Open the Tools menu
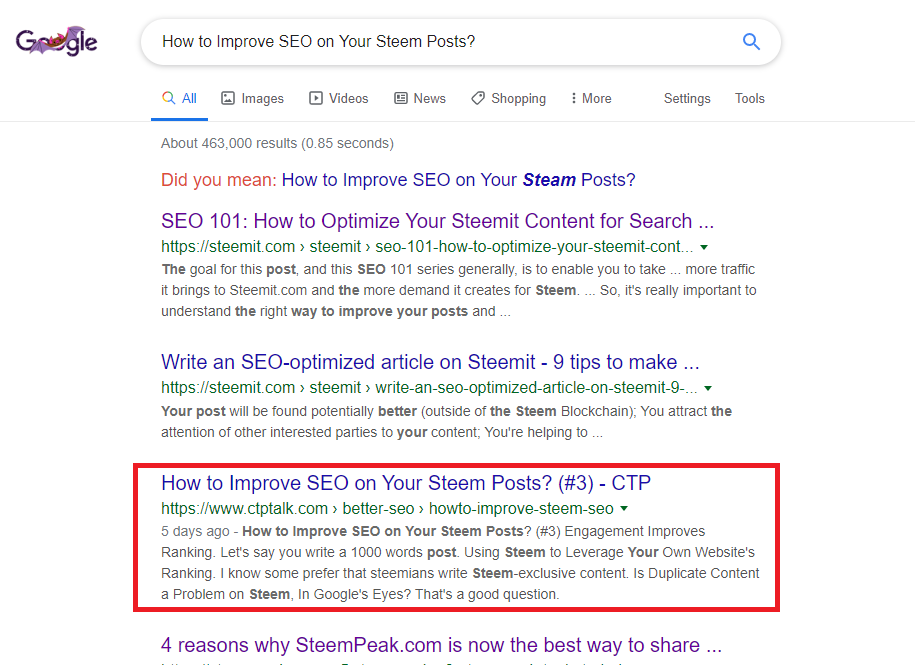Viewport: 915px width, 665px height. [749, 99]
